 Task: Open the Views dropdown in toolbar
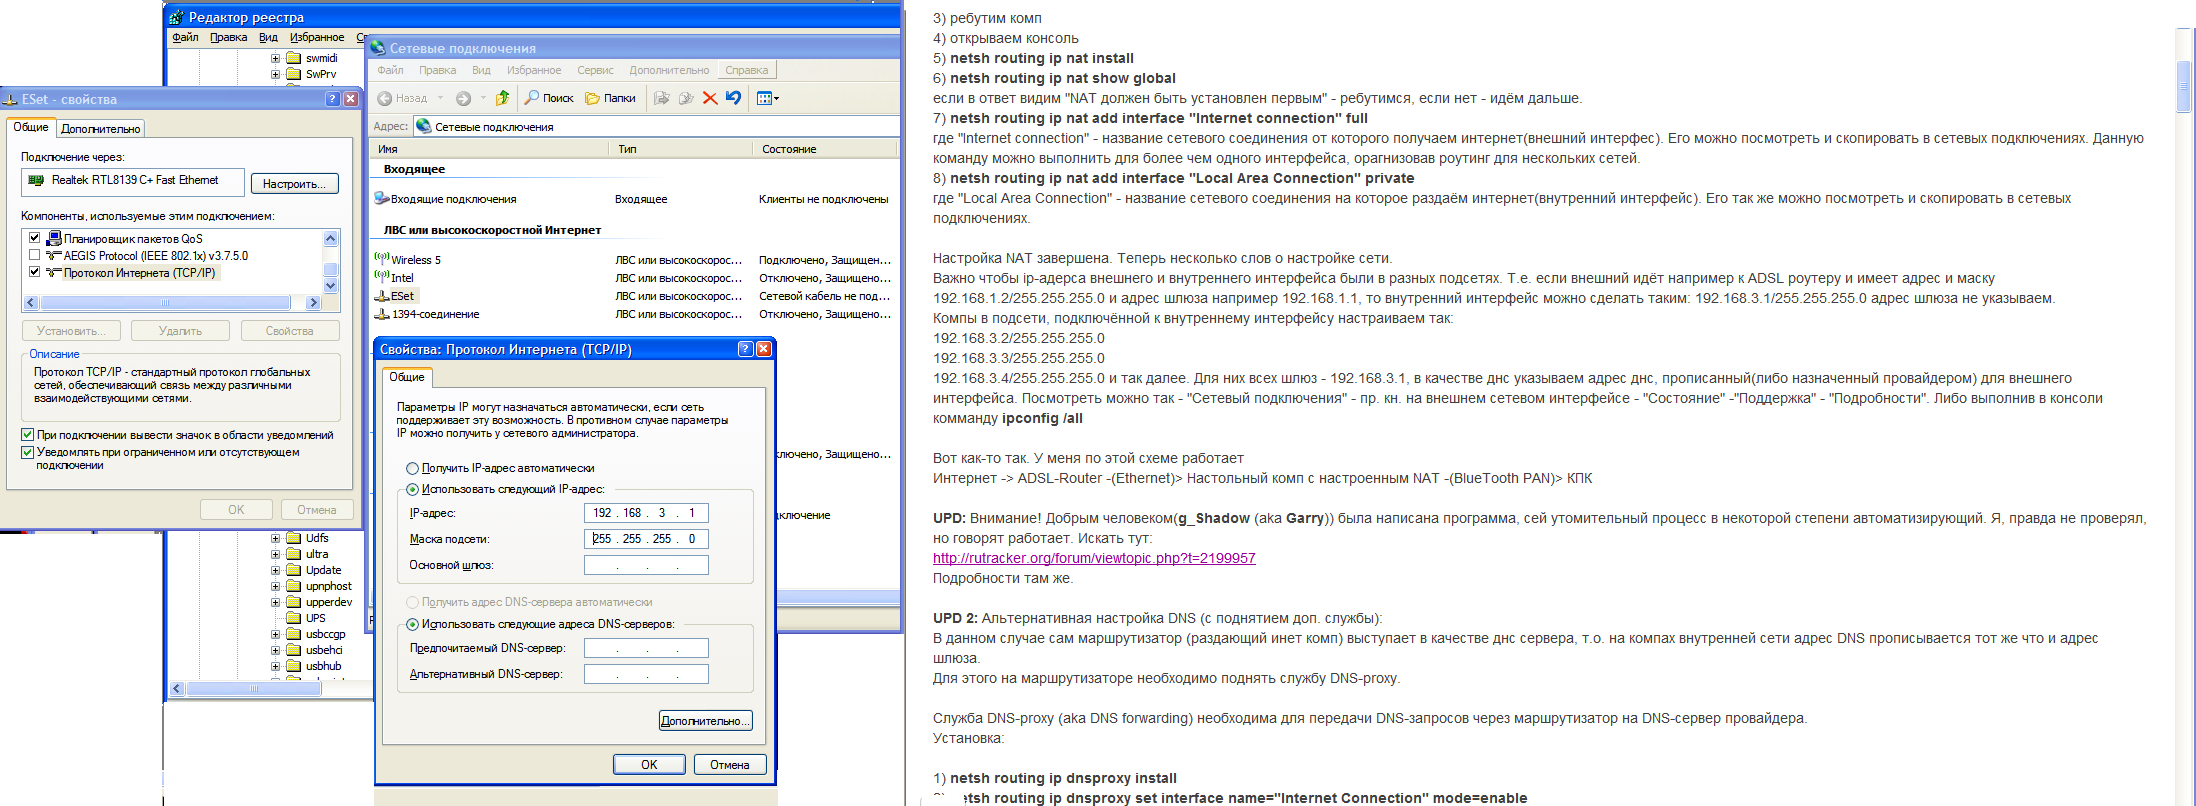[x=768, y=98]
